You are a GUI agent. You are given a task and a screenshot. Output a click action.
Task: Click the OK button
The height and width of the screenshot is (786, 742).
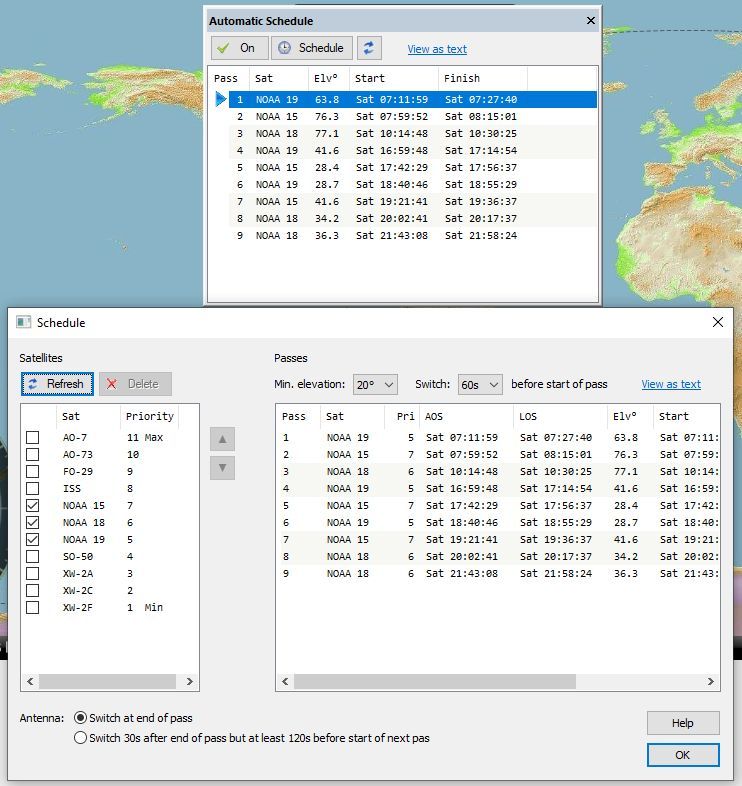(682, 755)
